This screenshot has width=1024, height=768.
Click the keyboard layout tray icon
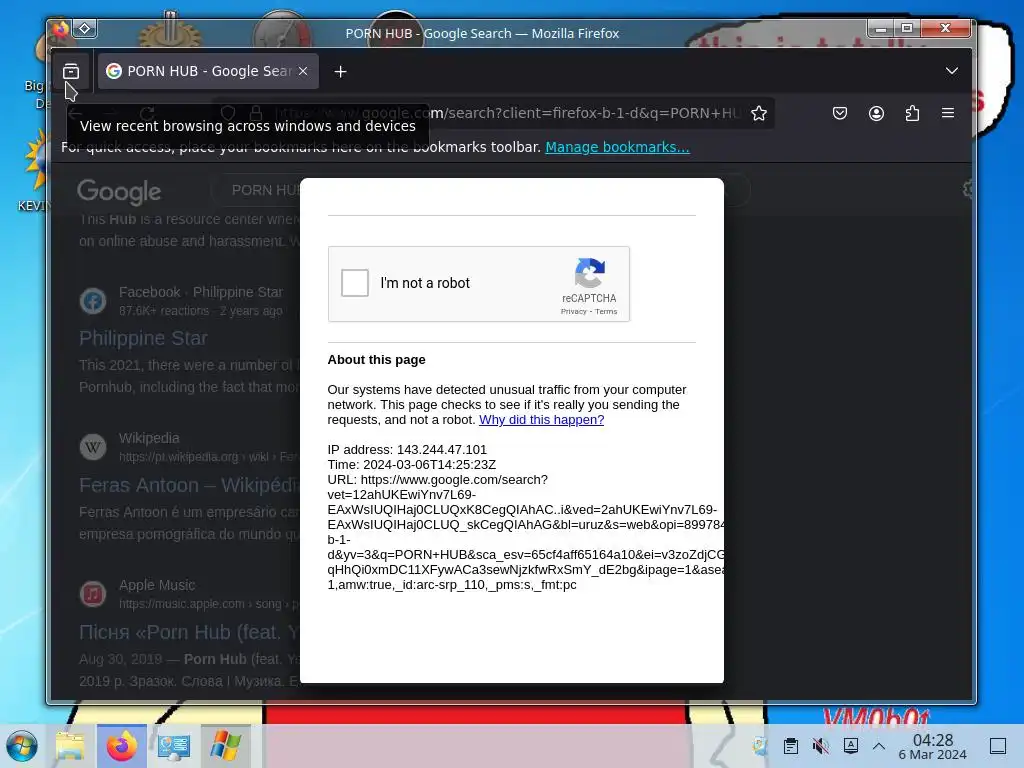(x=850, y=745)
